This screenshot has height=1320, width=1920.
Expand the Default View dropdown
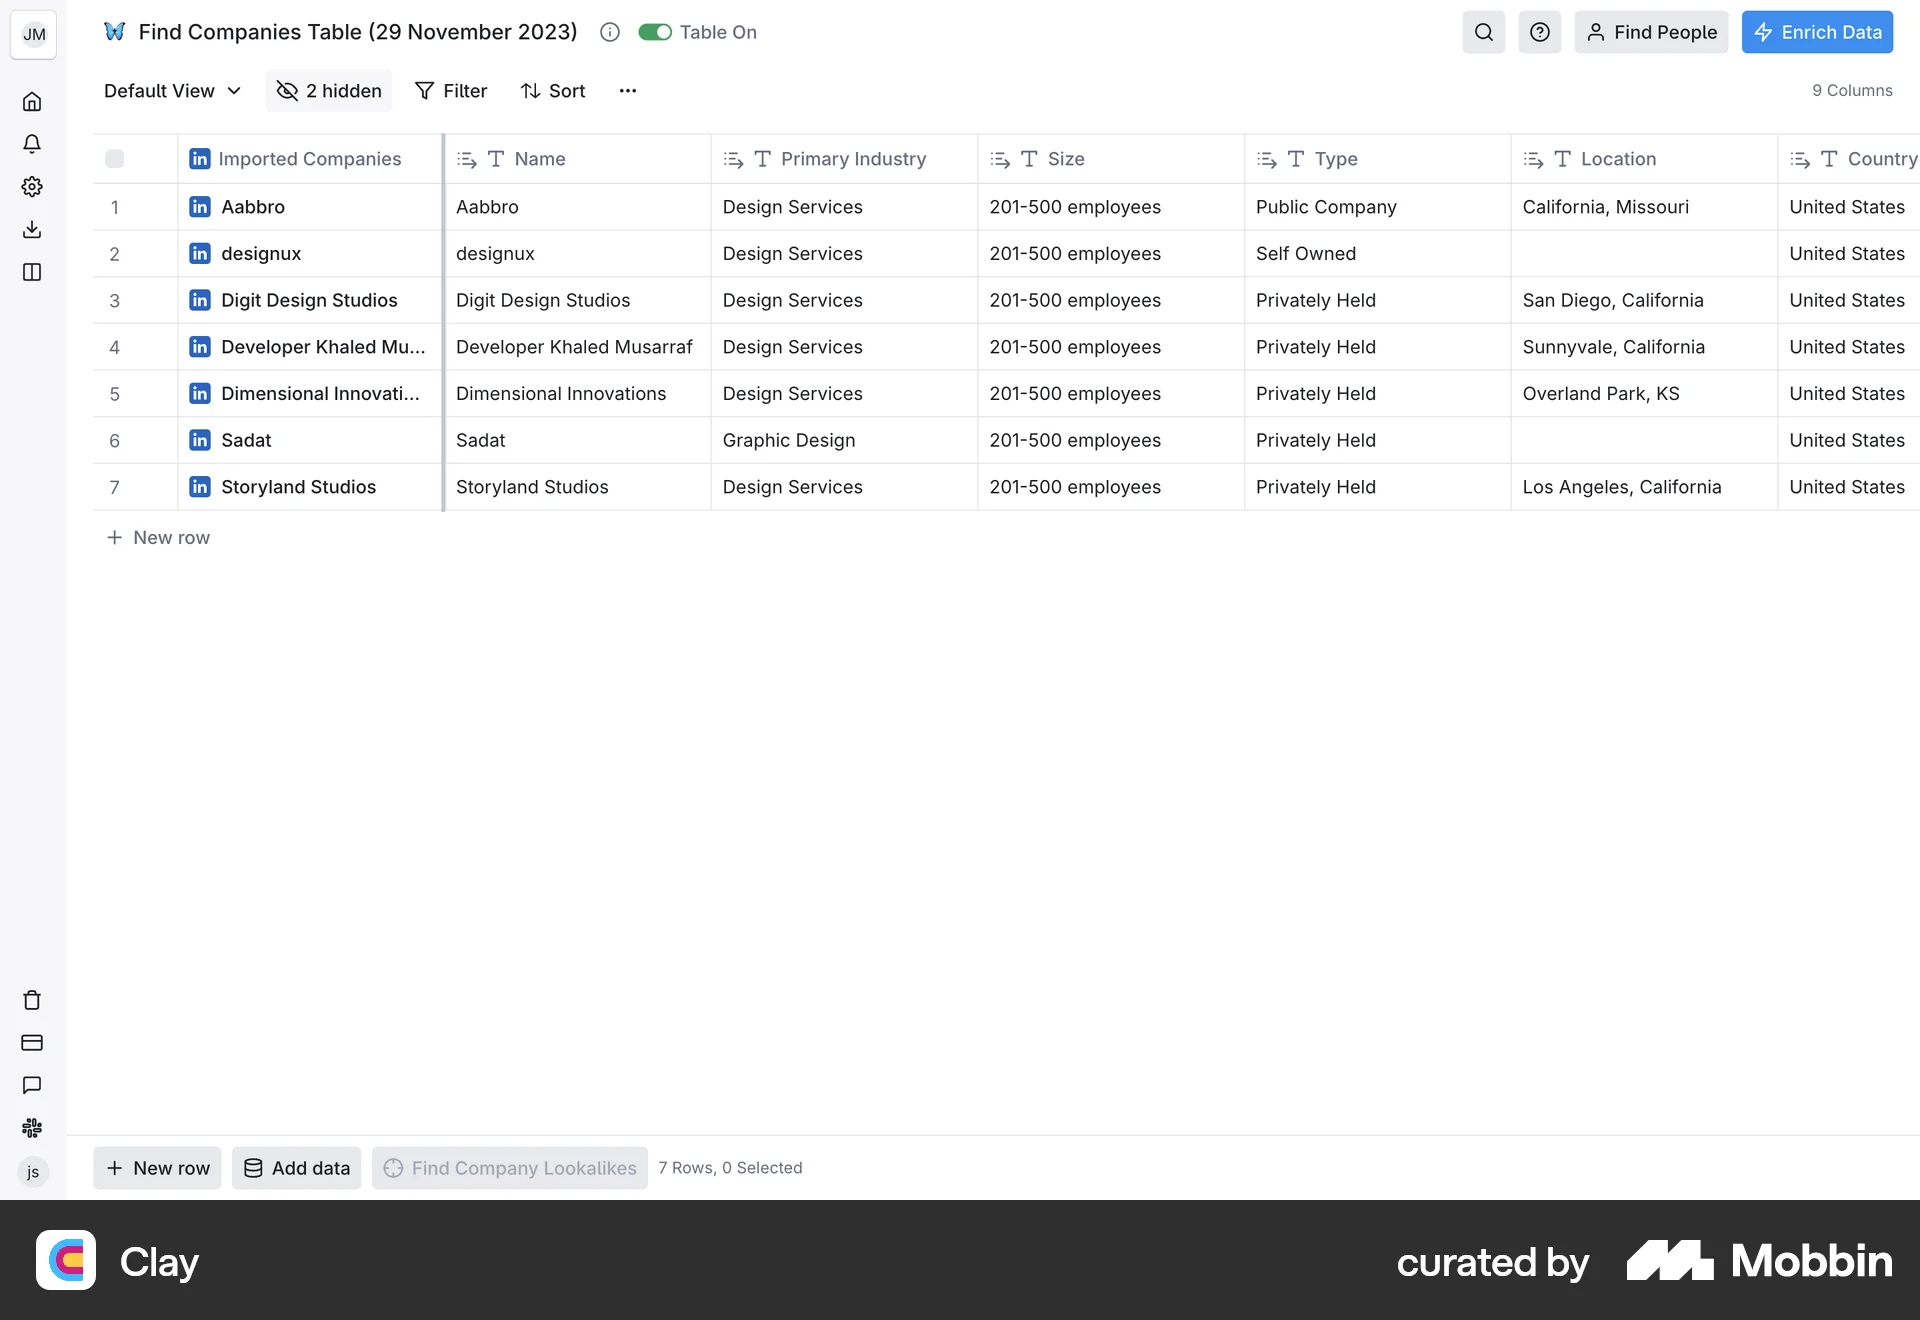coord(173,91)
